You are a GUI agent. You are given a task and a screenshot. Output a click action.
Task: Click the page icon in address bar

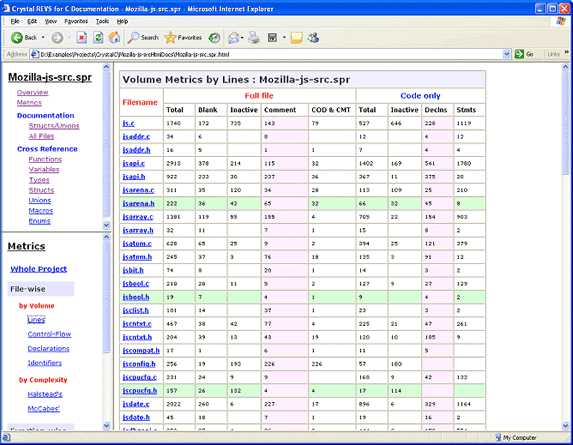point(35,54)
